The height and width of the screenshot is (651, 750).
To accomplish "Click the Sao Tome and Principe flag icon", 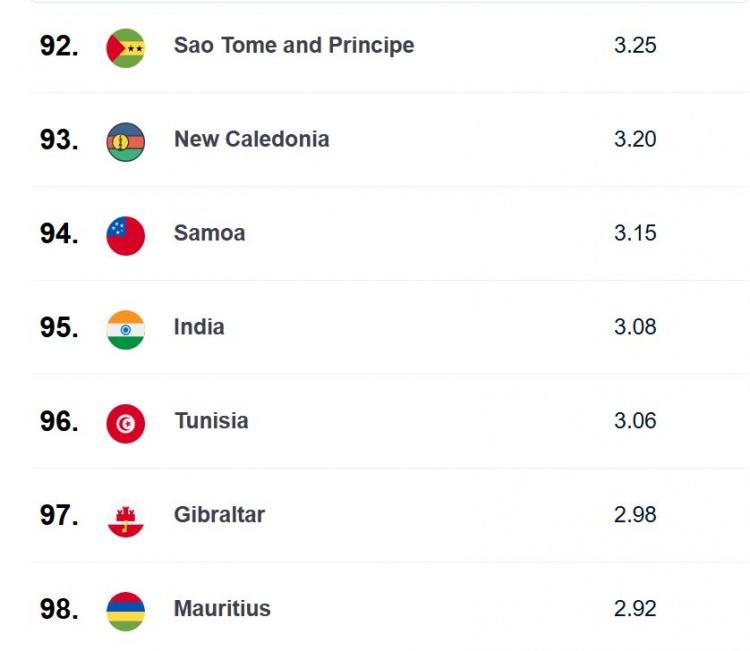I will coord(125,48).
